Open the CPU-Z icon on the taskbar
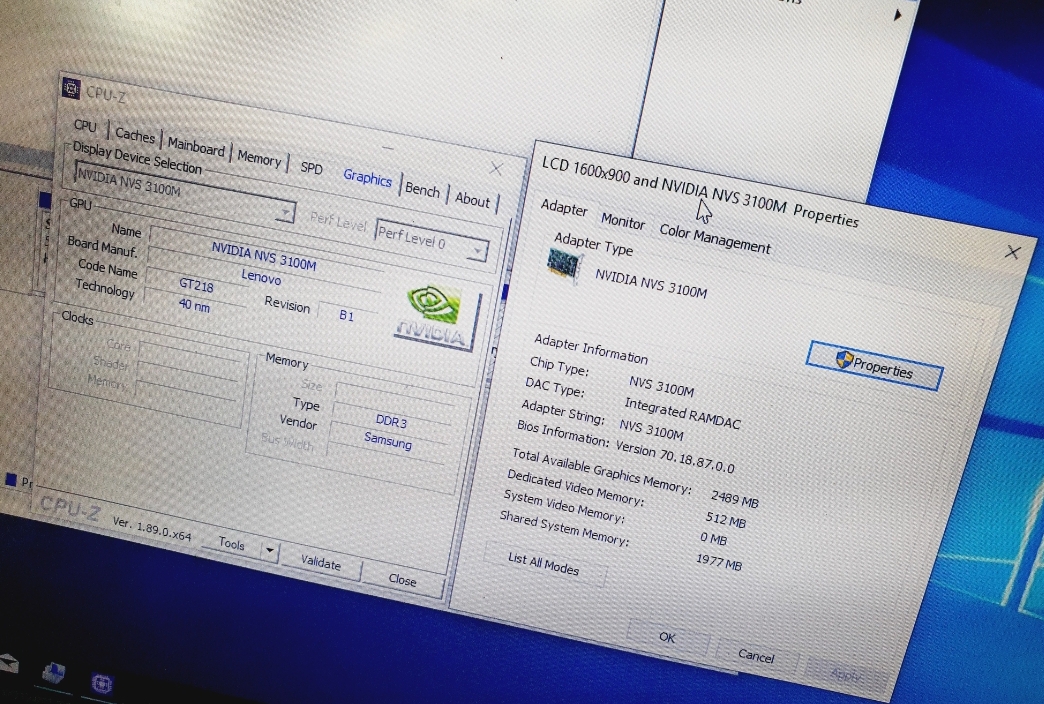The image size is (1044, 704). (101, 684)
